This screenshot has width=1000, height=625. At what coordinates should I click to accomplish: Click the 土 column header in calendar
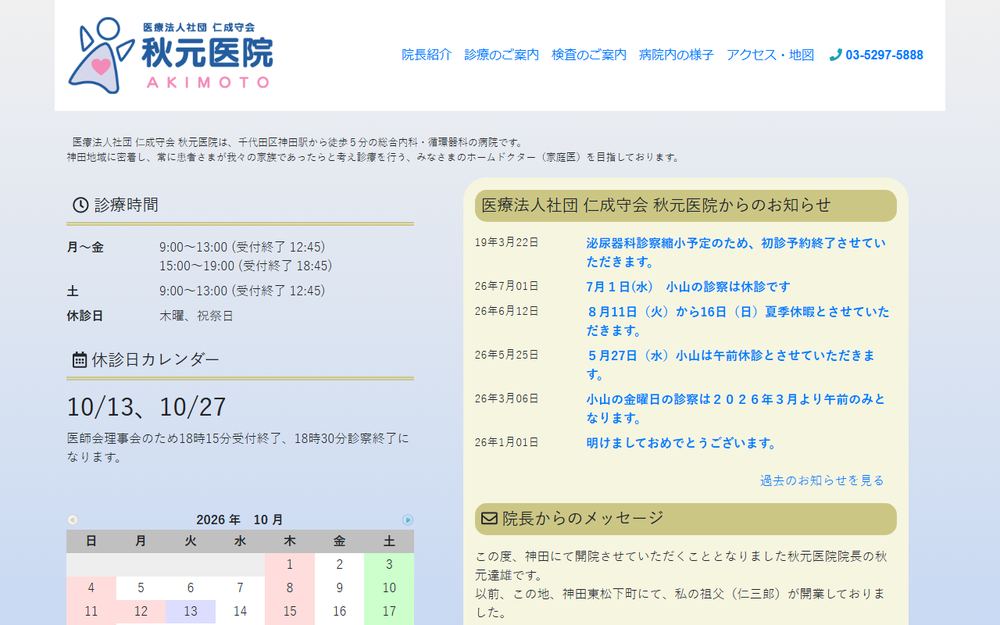coord(389,541)
